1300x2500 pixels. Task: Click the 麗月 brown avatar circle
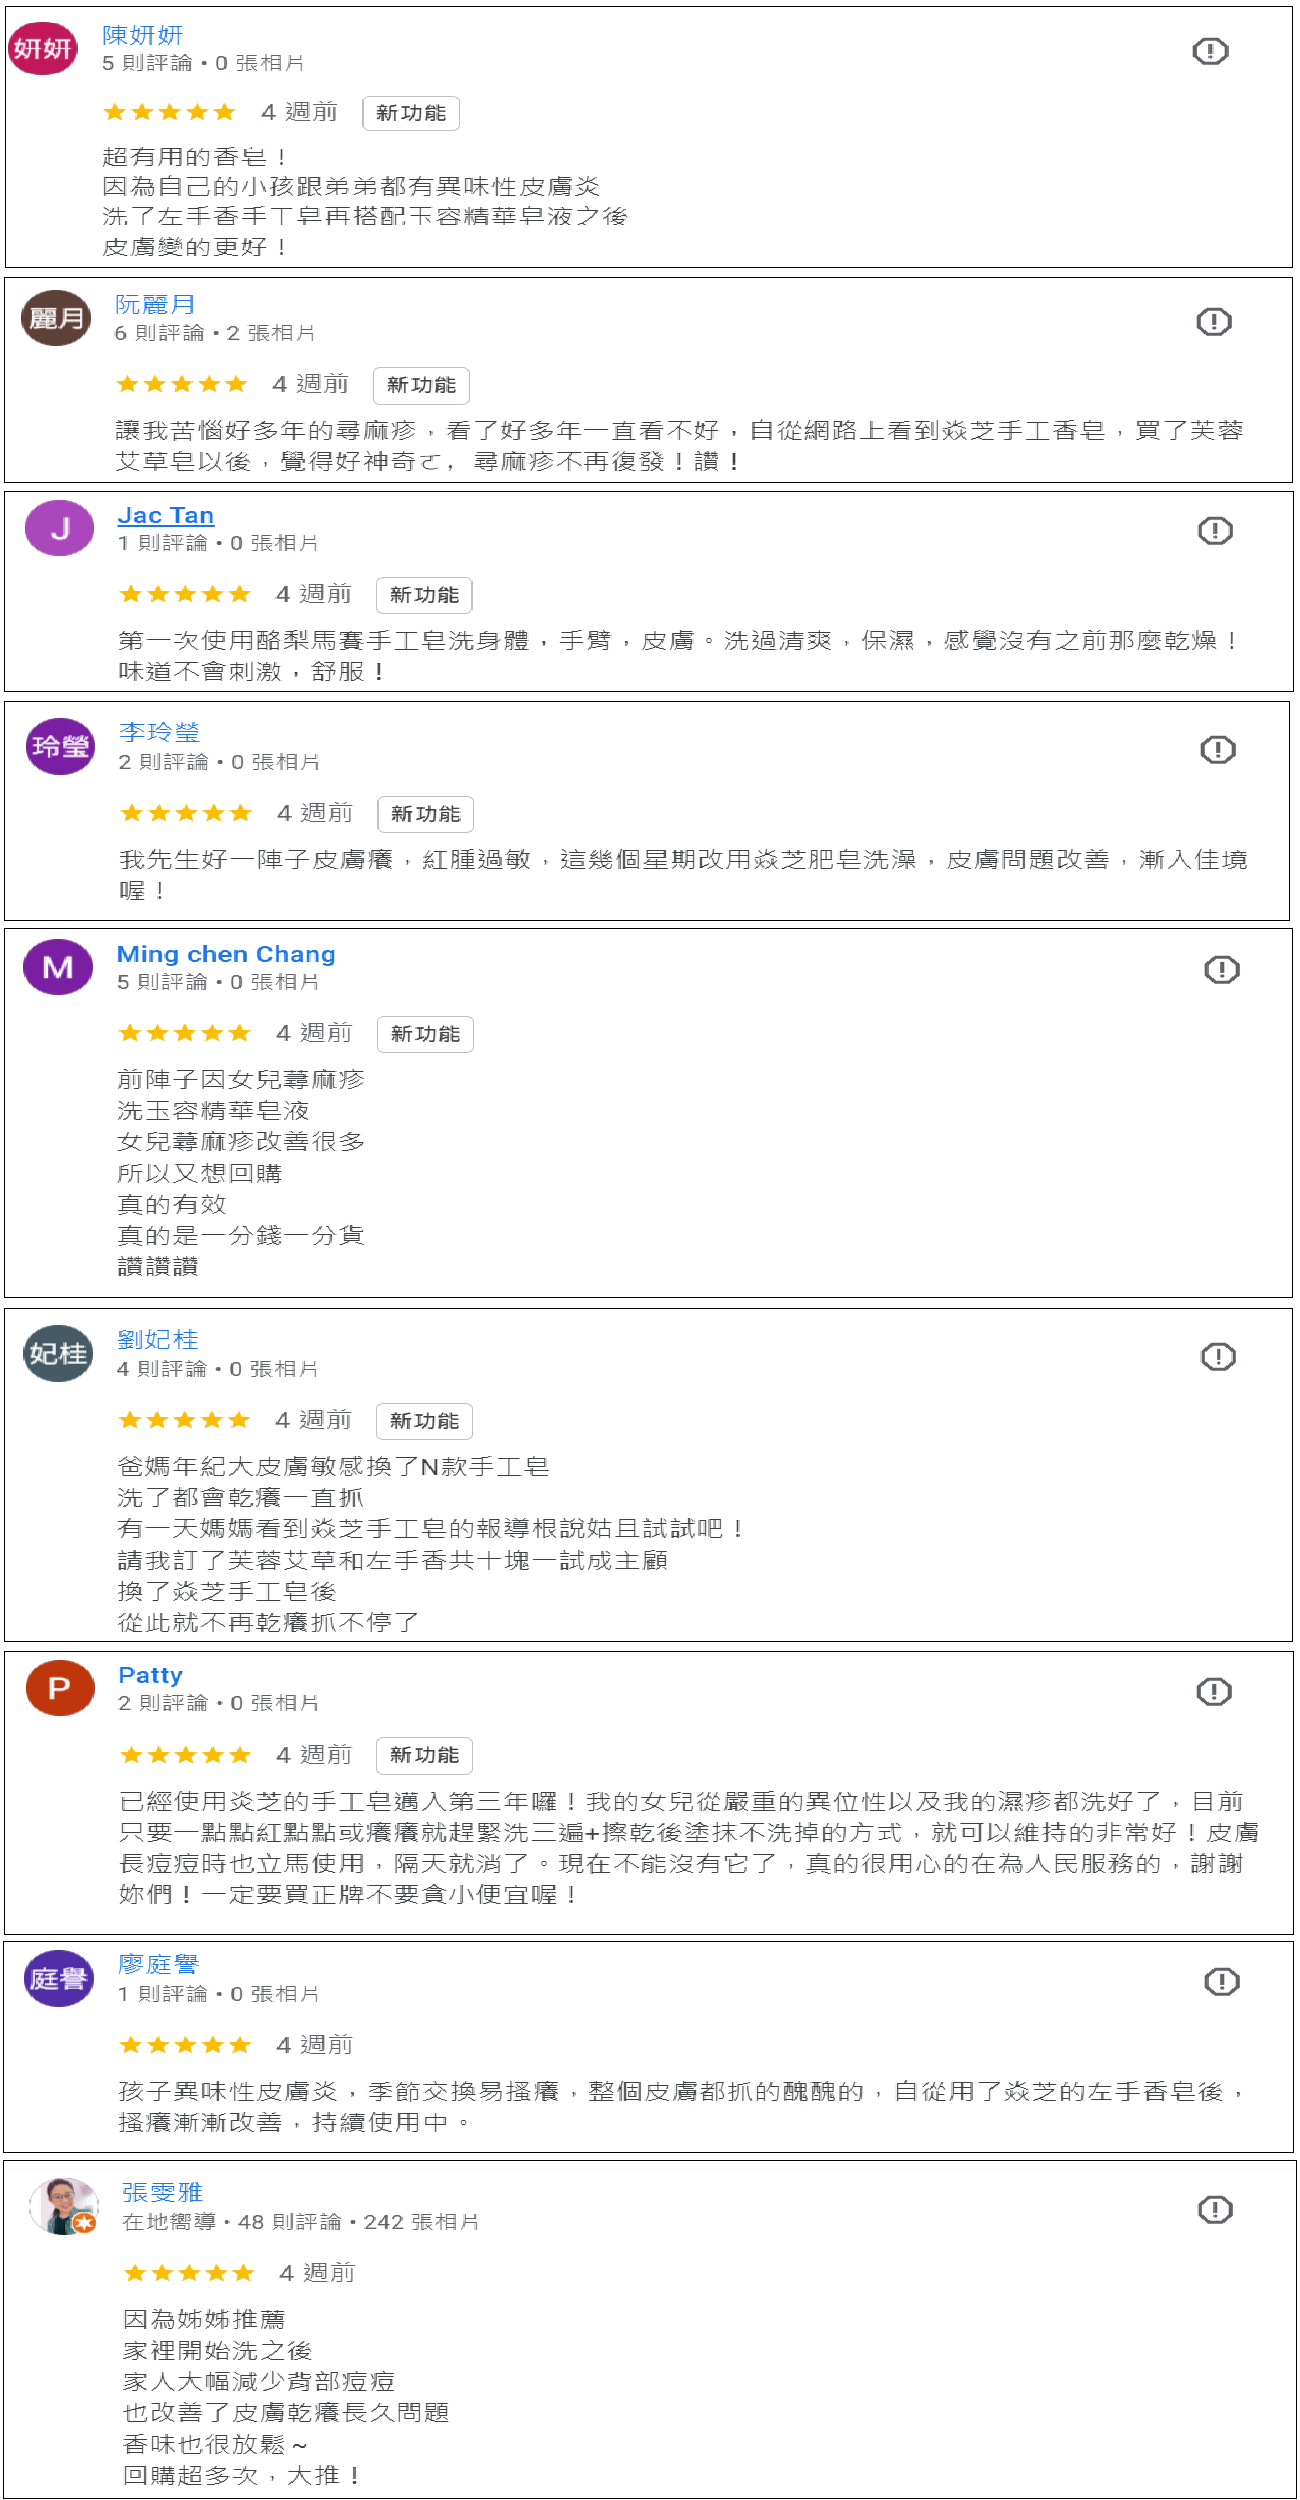pyautogui.click(x=56, y=318)
